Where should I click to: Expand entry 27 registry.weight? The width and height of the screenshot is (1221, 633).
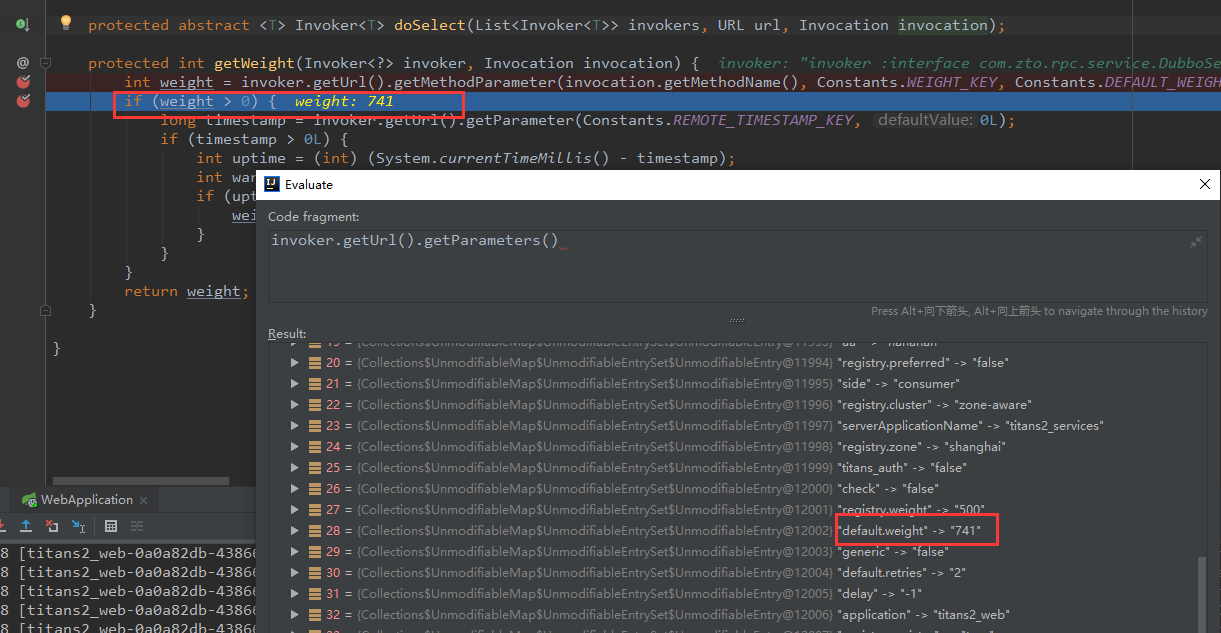(295, 510)
